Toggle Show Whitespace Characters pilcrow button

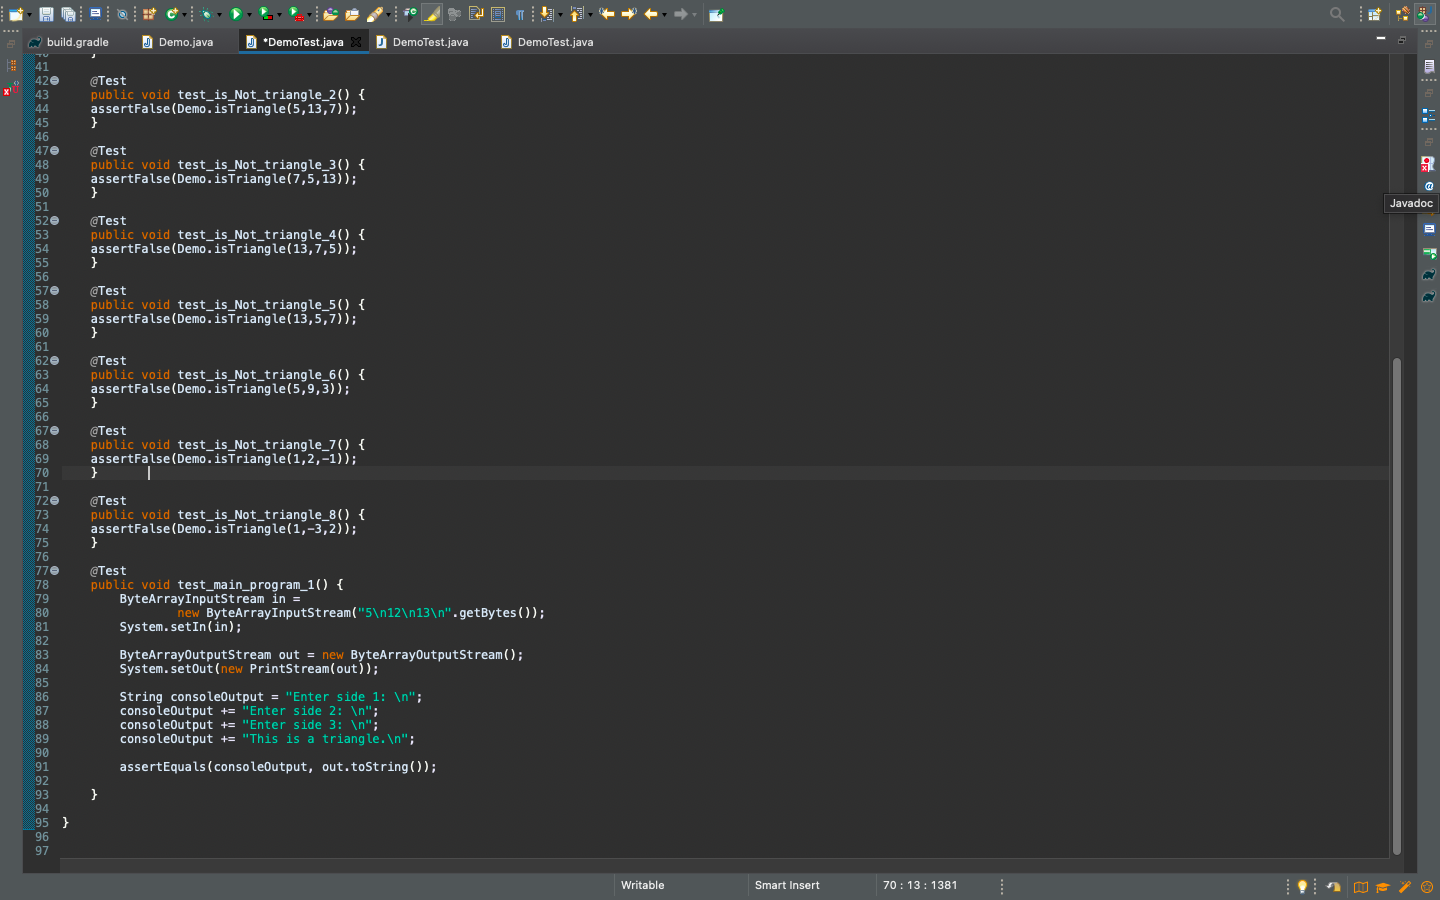pos(520,14)
